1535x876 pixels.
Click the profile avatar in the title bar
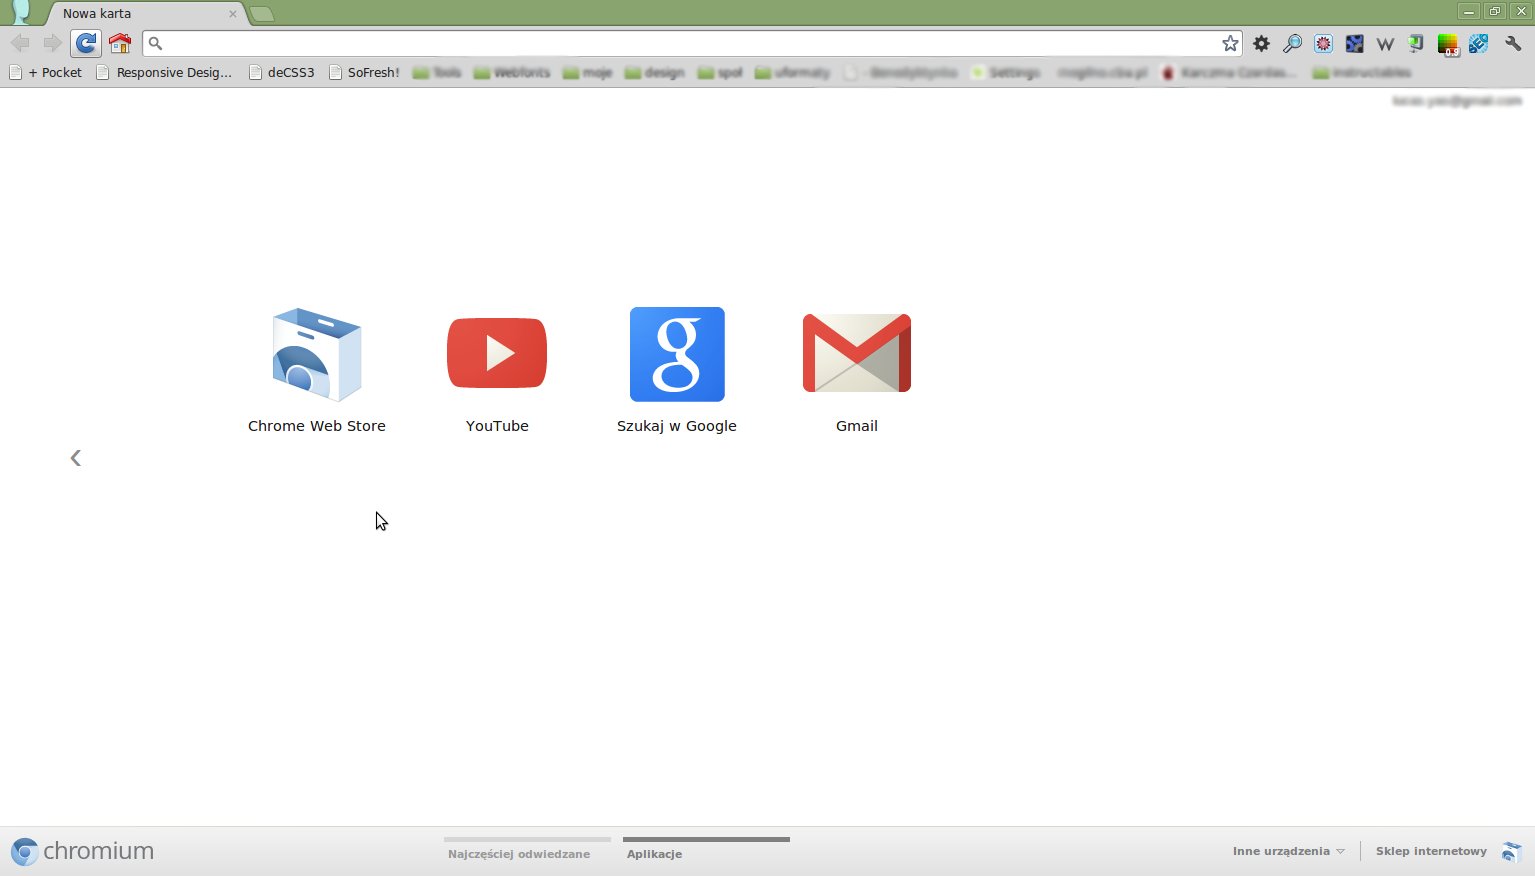click(20, 12)
